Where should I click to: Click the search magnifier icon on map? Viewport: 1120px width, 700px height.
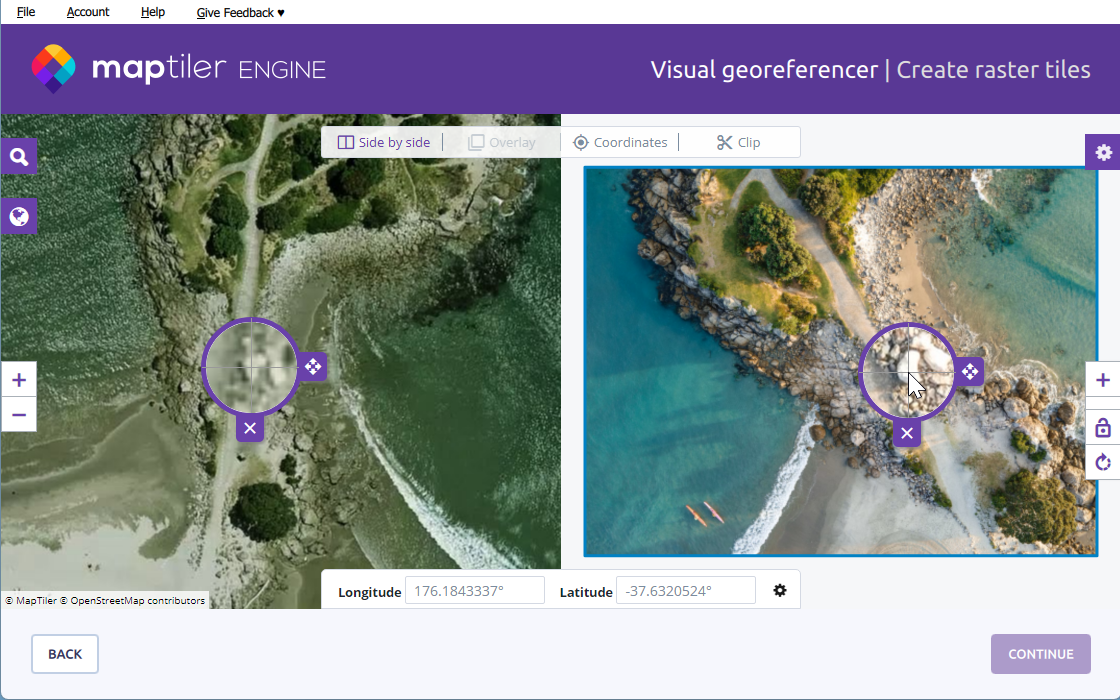point(19,157)
